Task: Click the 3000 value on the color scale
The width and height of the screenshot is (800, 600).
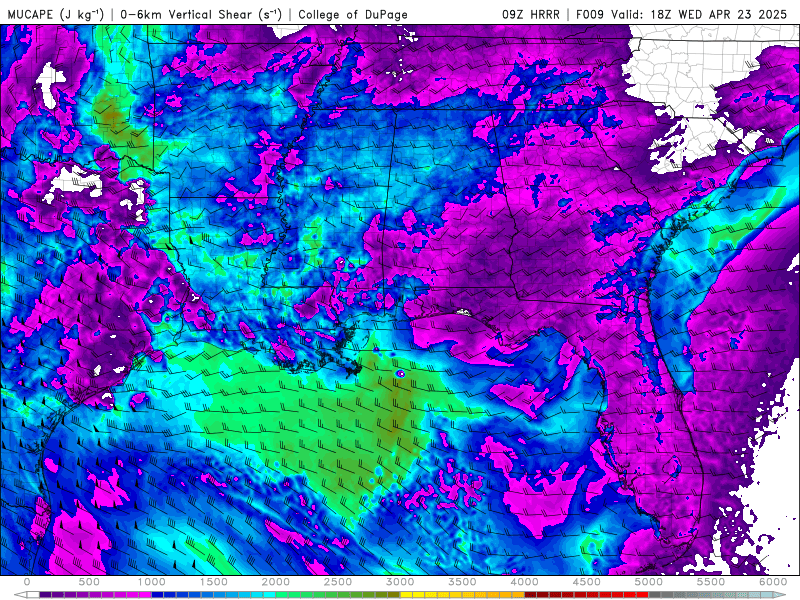Action: pos(400,582)
